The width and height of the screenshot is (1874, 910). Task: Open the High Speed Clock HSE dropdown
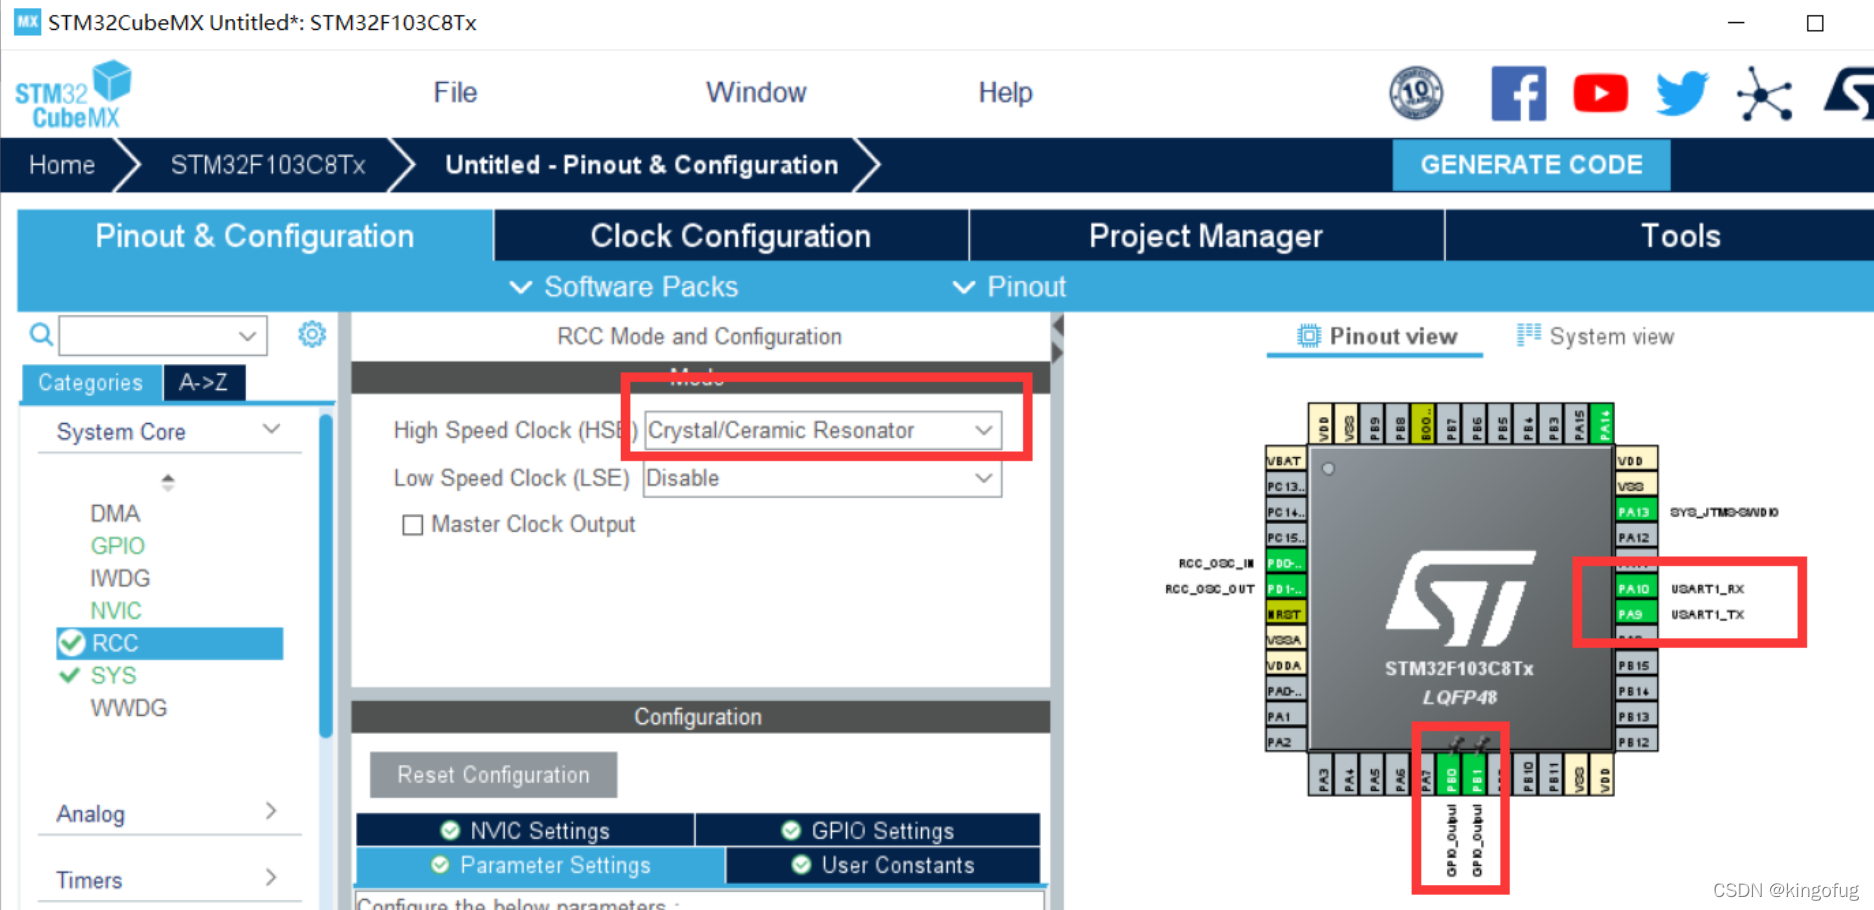tap(822, 430)
